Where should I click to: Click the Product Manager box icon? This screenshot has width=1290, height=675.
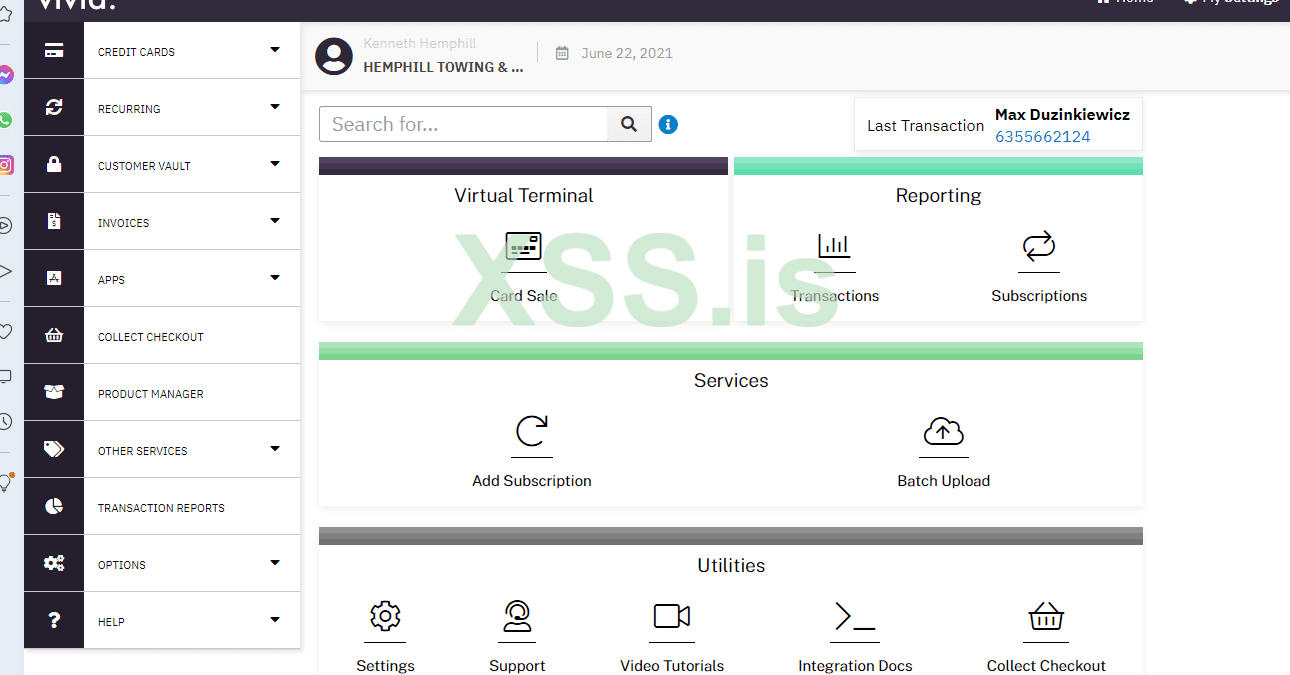point(54,393)
